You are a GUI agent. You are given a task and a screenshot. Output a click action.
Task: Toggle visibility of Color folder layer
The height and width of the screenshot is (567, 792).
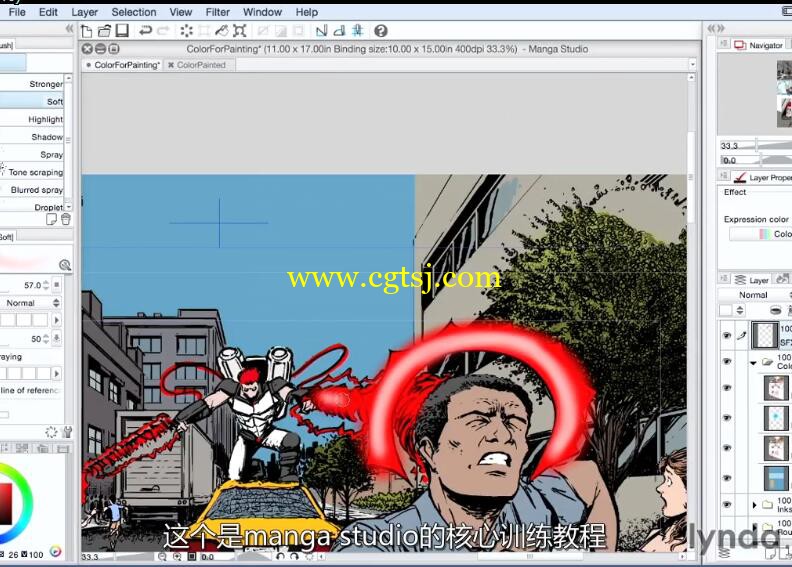(x=727, y=361)
